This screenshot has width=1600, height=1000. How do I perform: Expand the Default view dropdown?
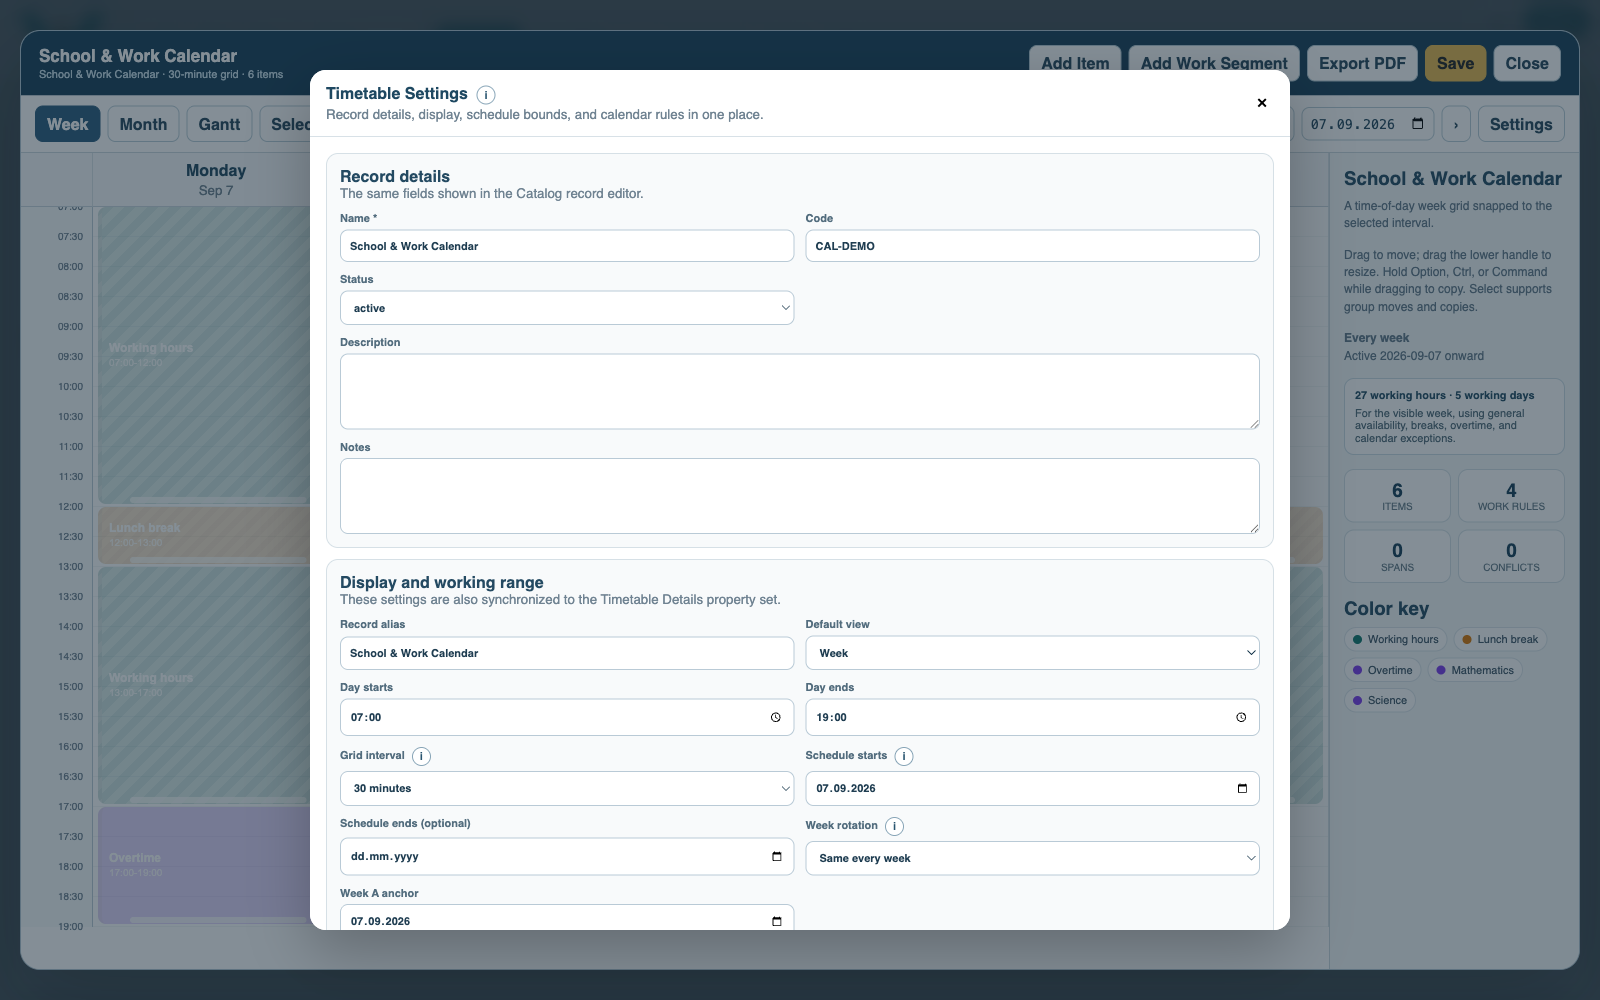click(x=1032, y=653)
